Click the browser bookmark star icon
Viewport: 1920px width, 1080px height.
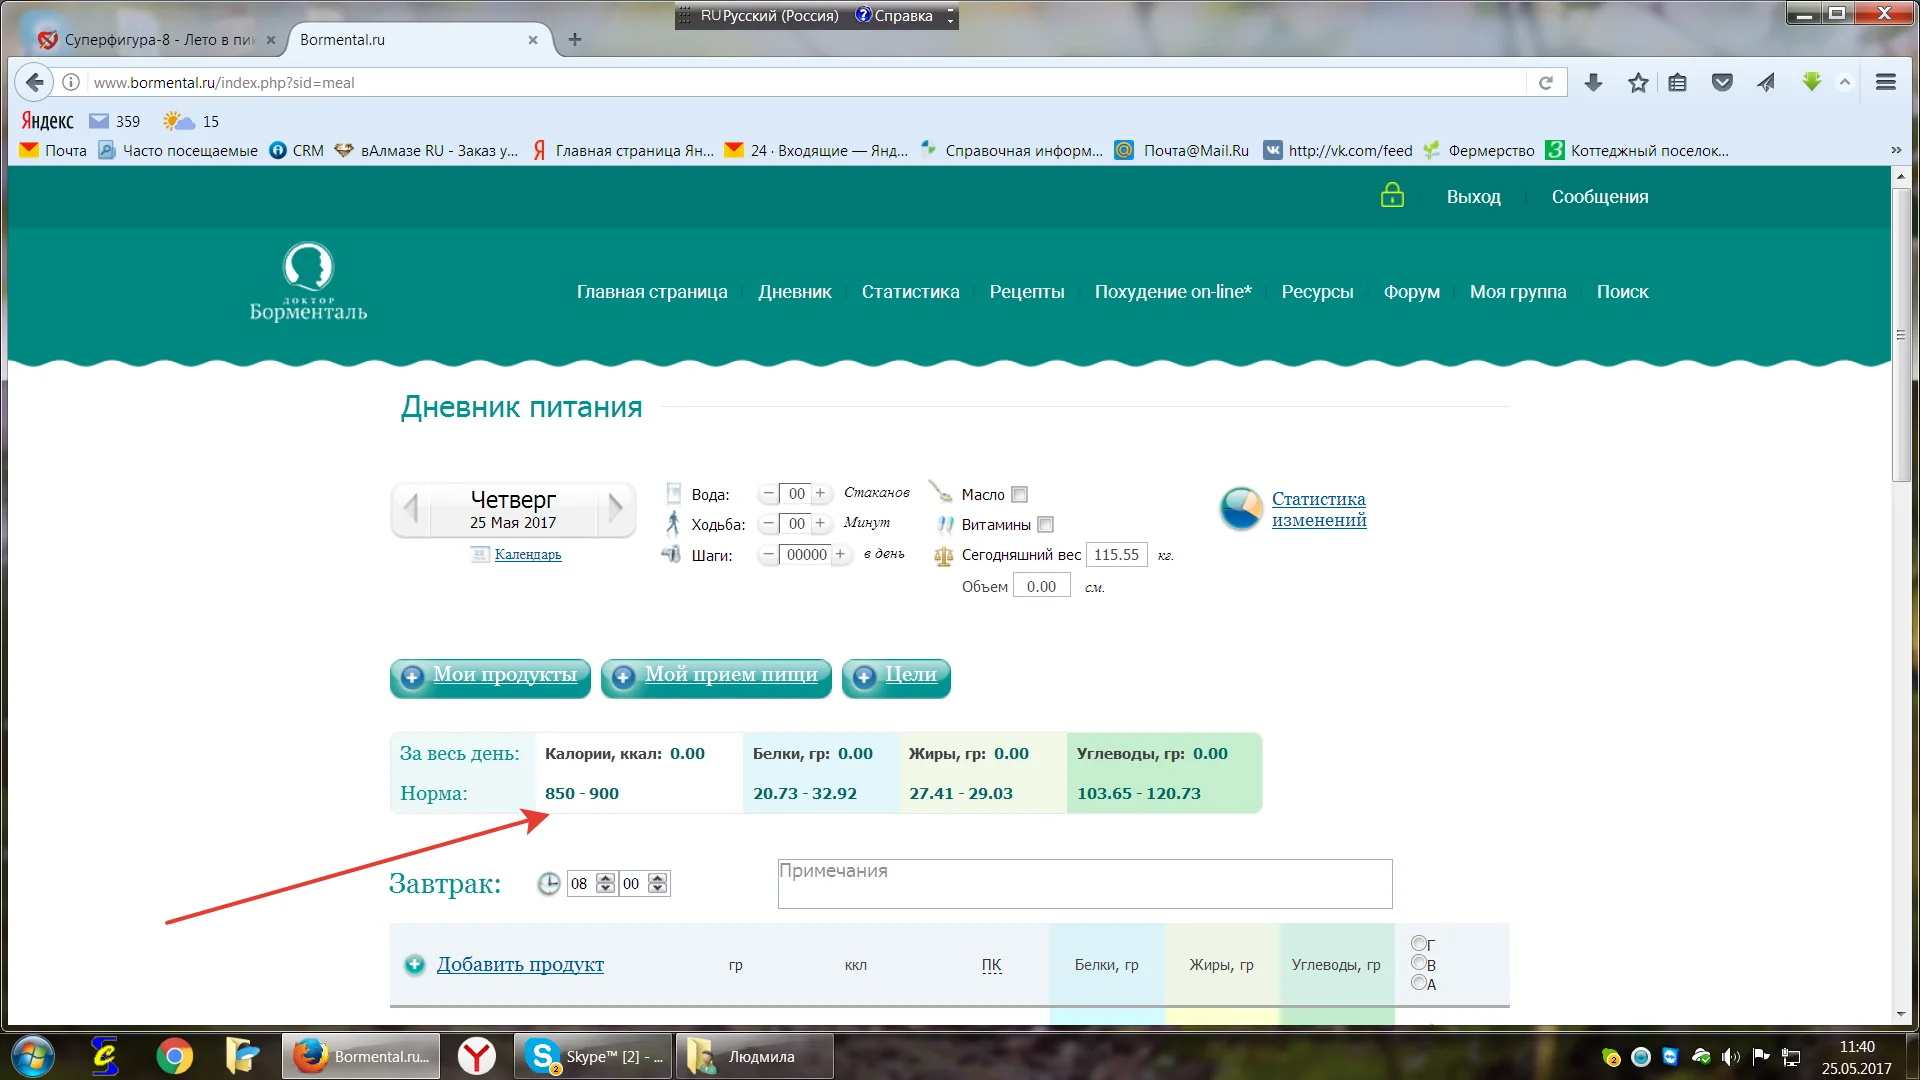coord(1637,83)
